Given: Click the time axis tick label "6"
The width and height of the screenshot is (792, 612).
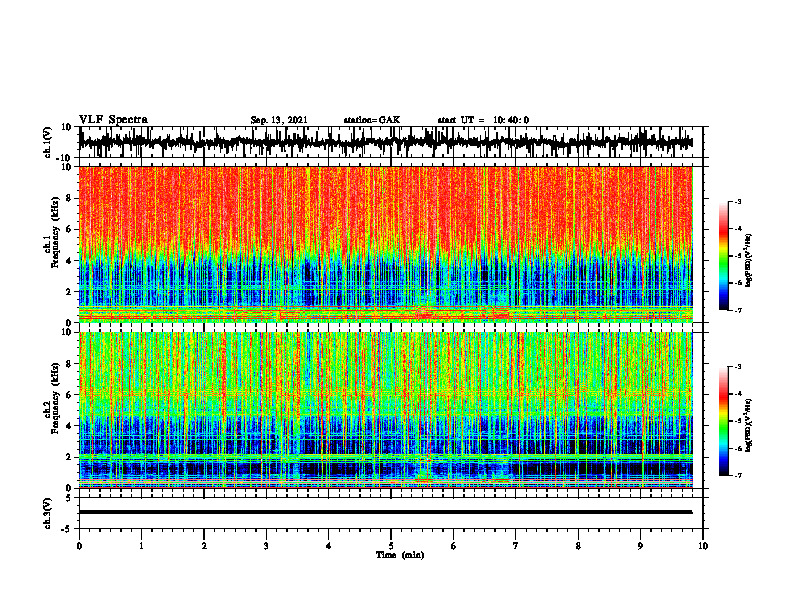Looking at the screenshot, I should (x=453, y=546).
